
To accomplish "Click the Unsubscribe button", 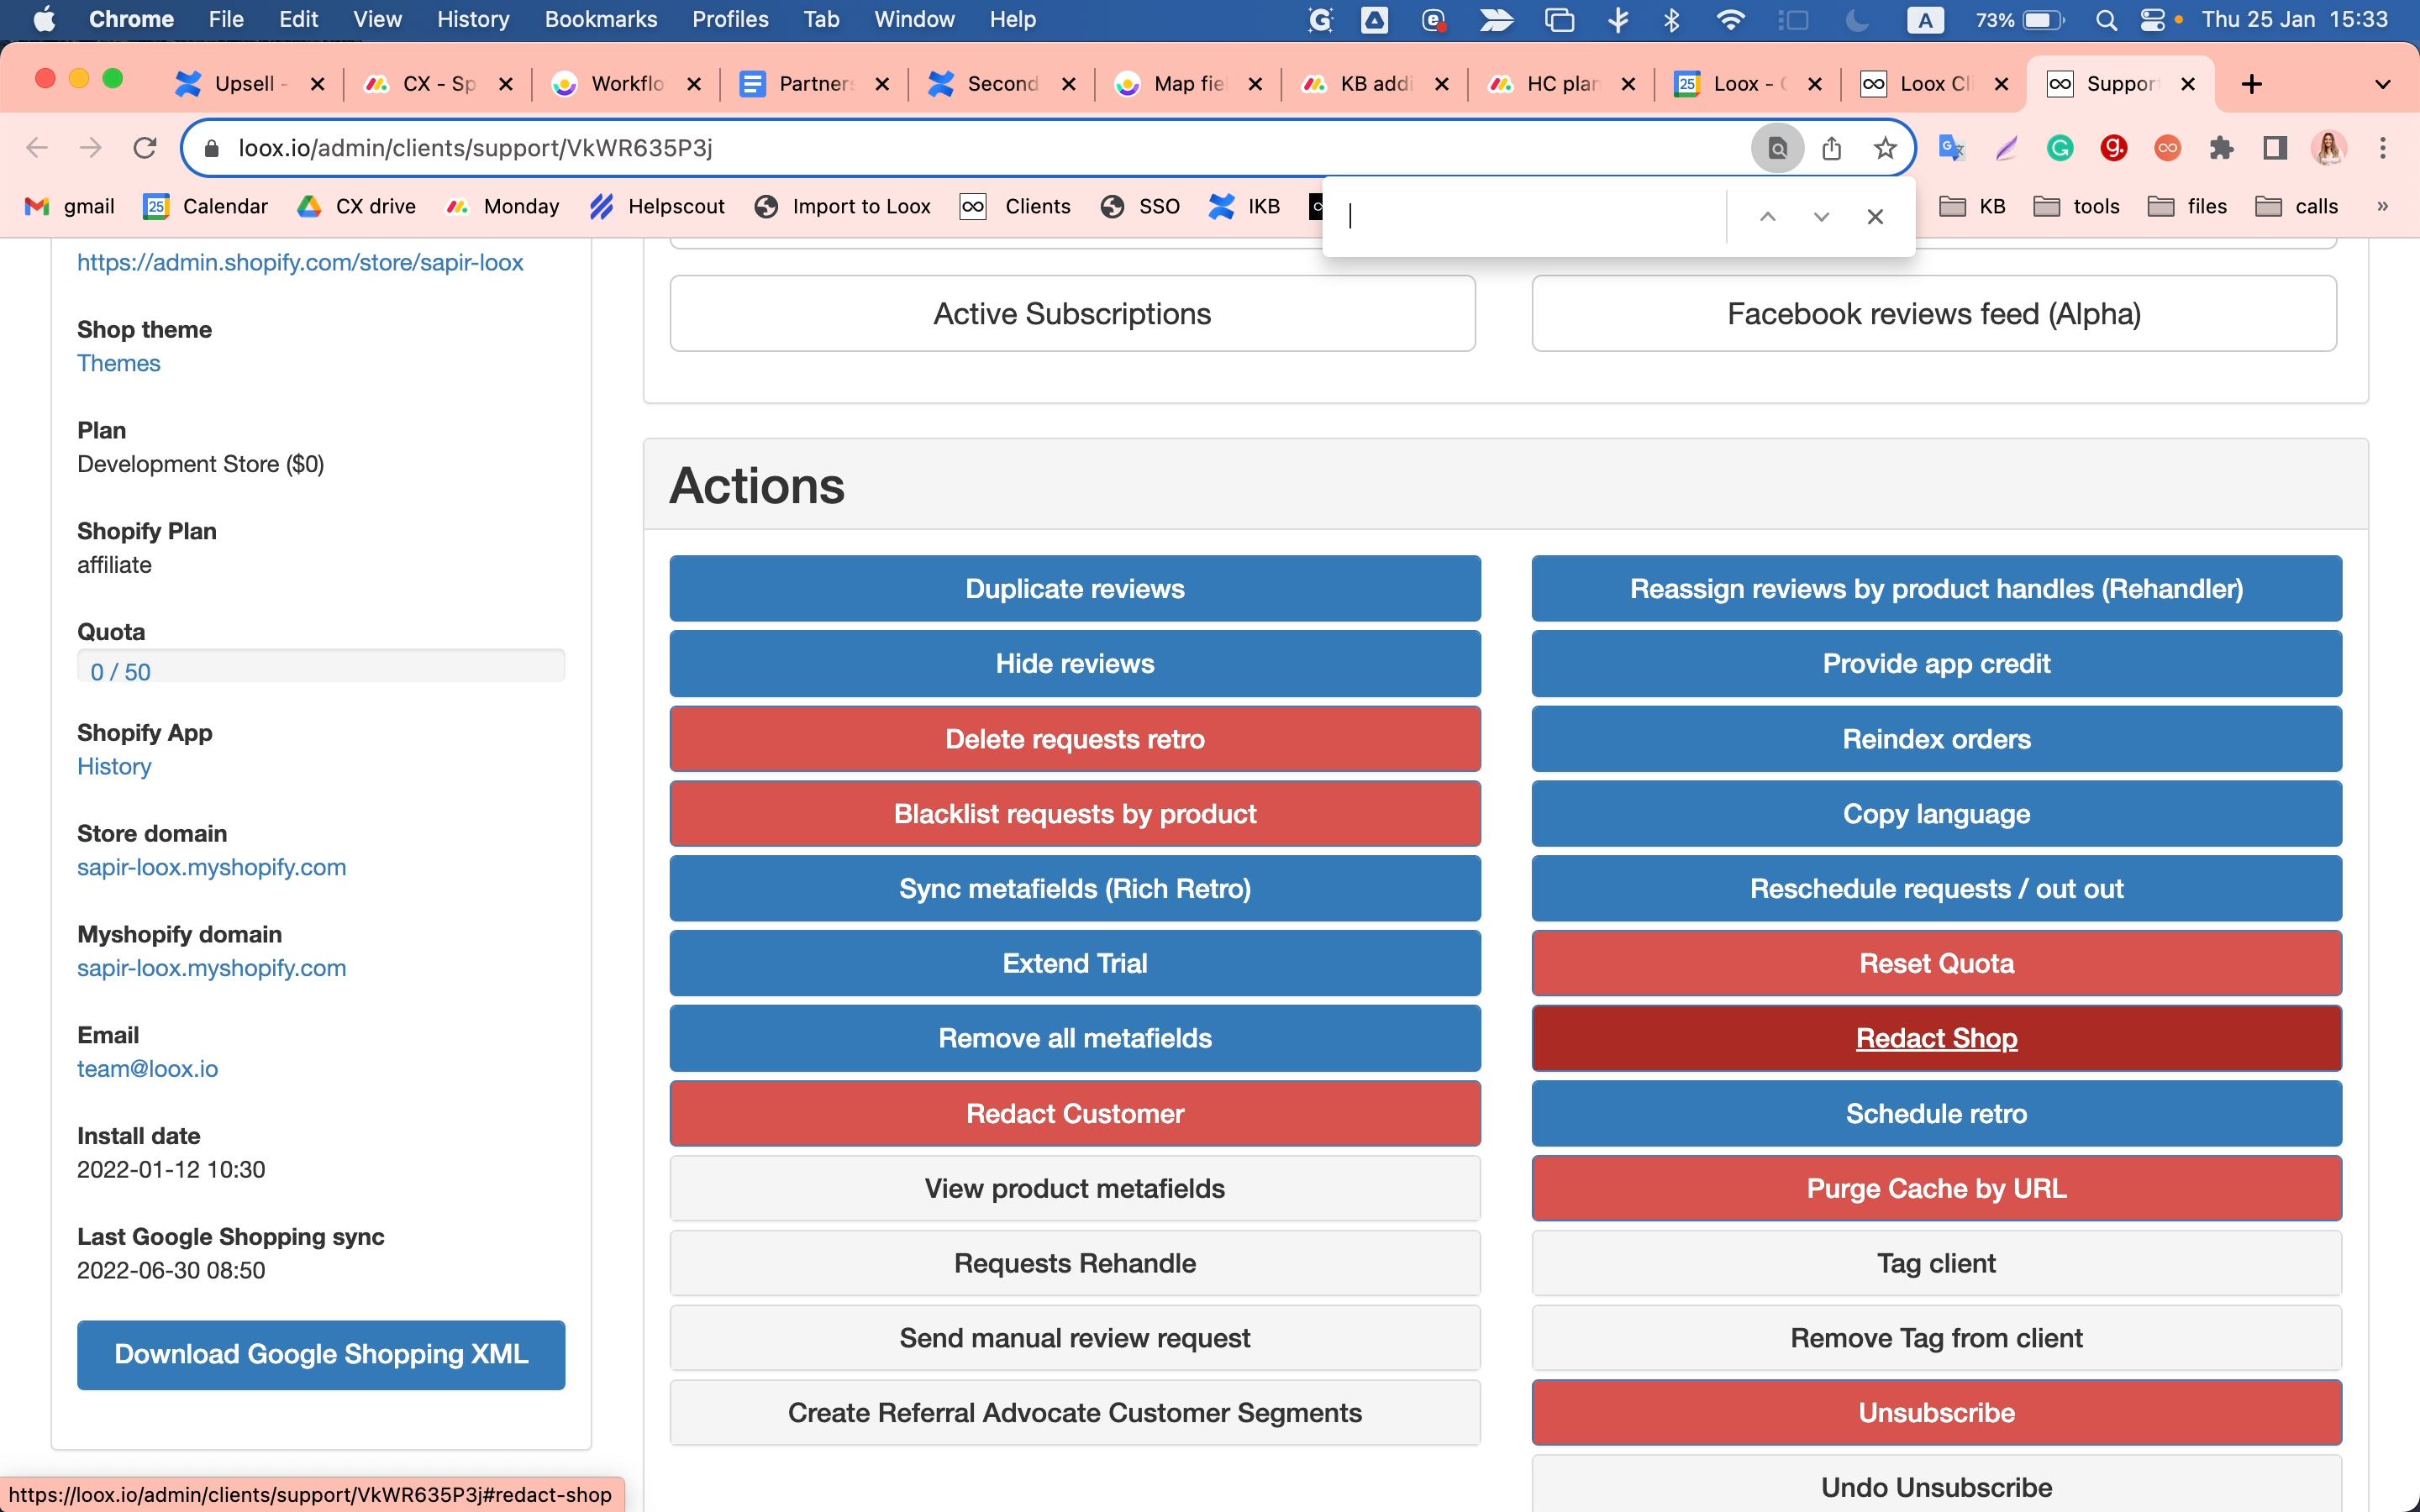I will coord(1936,1412).
